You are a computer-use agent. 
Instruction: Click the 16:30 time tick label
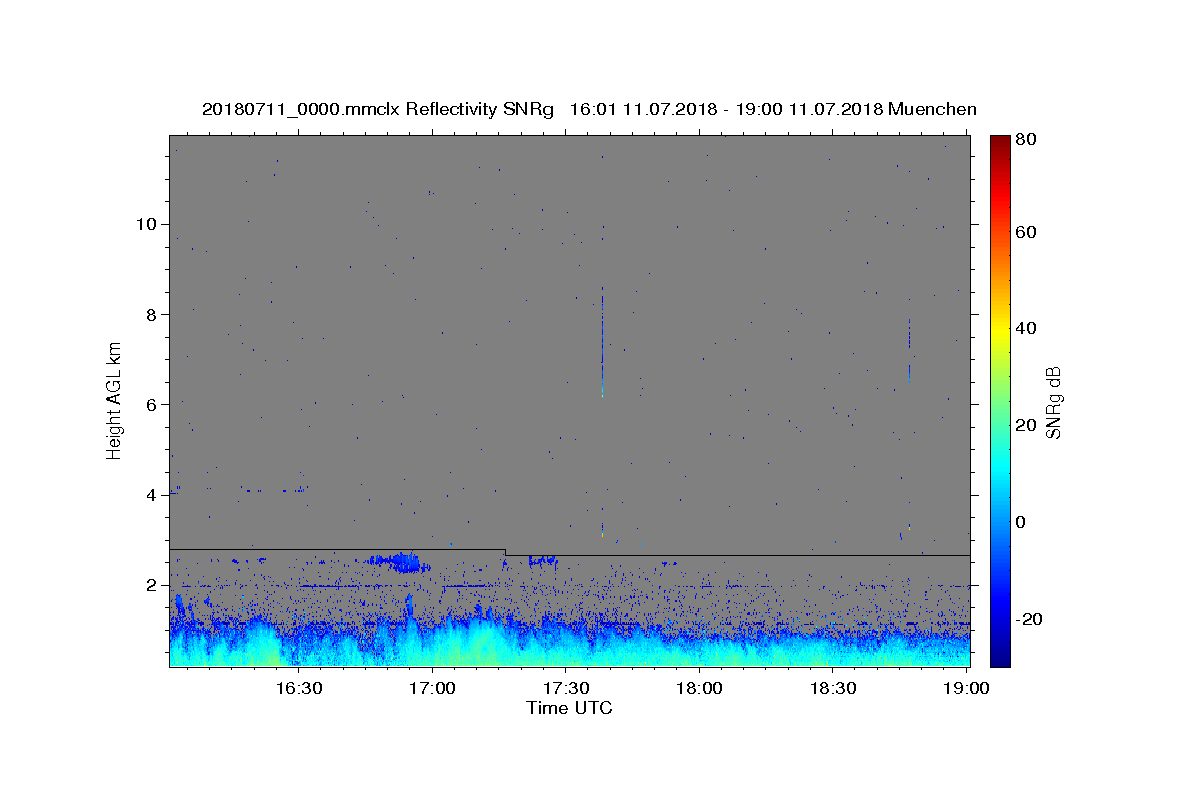[x=299, y=688]
